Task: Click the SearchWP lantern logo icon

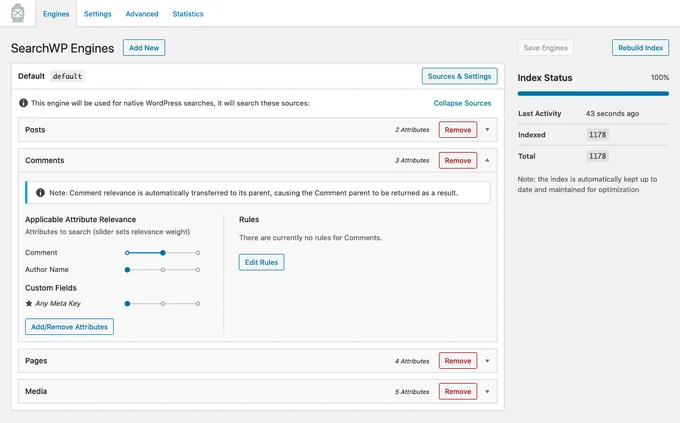Action: [18, 13]
